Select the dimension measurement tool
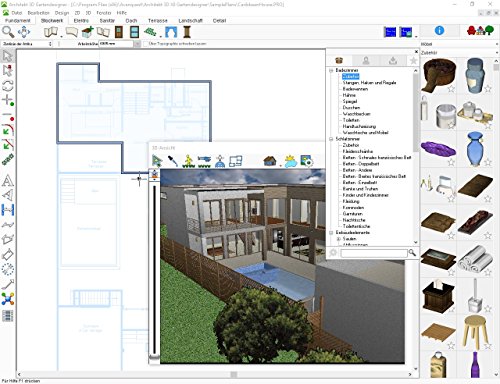 pyautogui.click(x=8, y=210)
